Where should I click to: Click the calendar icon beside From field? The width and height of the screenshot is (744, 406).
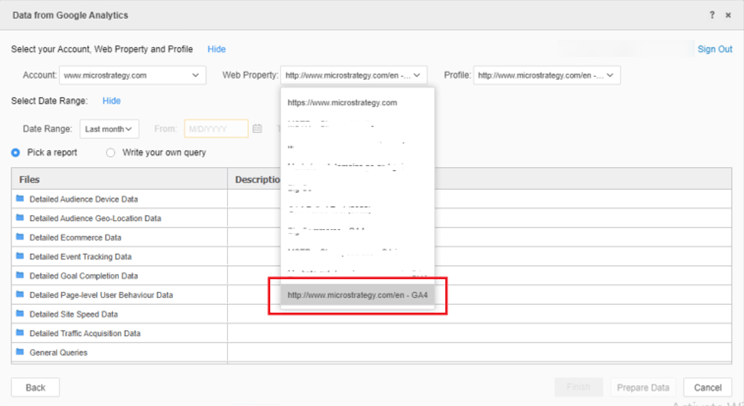tap(257, 129)
